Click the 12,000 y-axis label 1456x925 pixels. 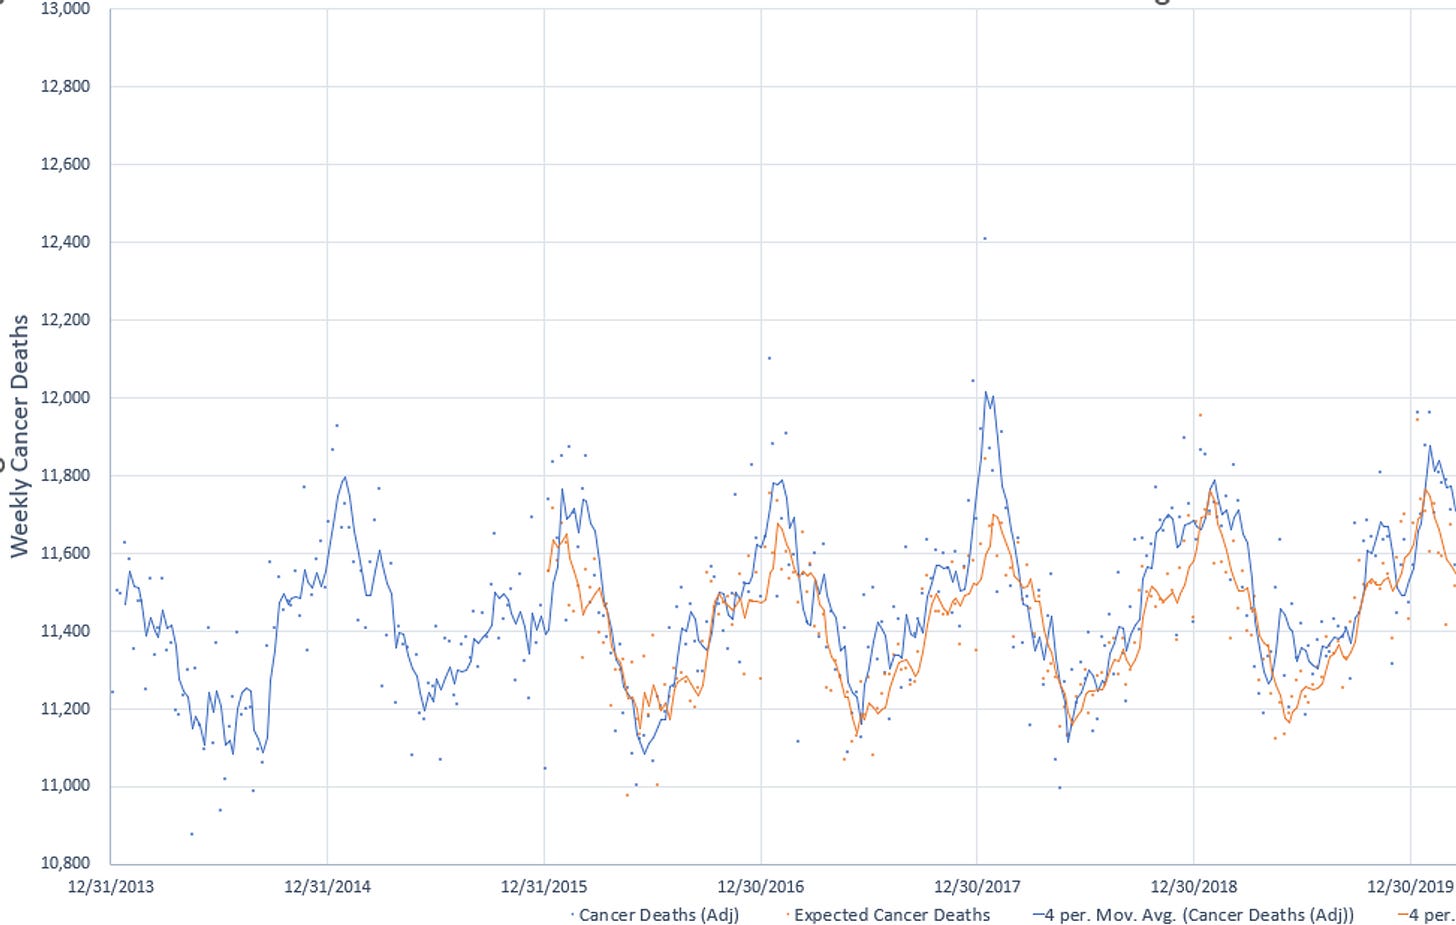click(x=65, y=398)
